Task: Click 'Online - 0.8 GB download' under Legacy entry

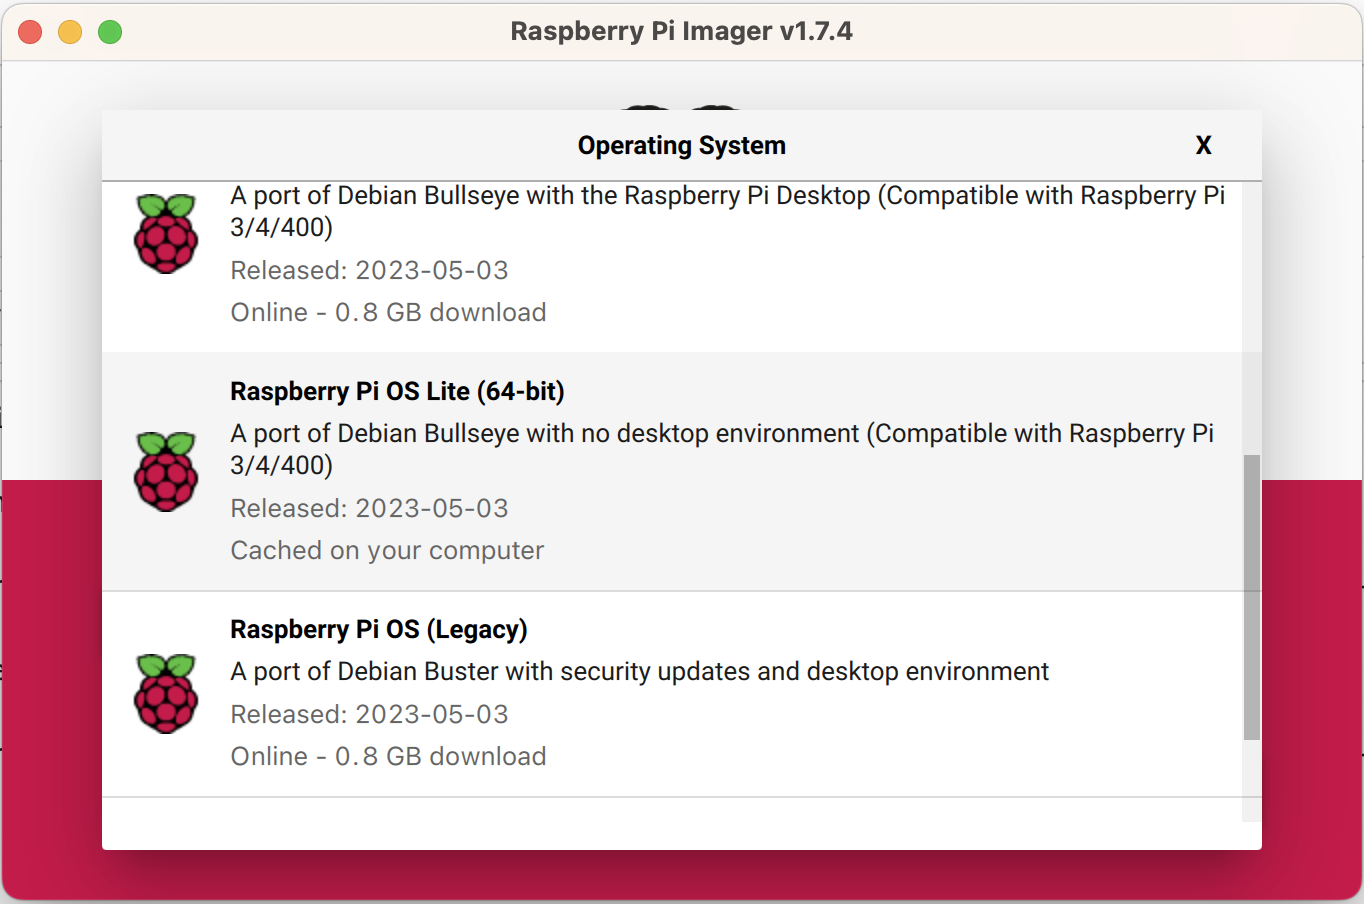Action: (388, 756)
